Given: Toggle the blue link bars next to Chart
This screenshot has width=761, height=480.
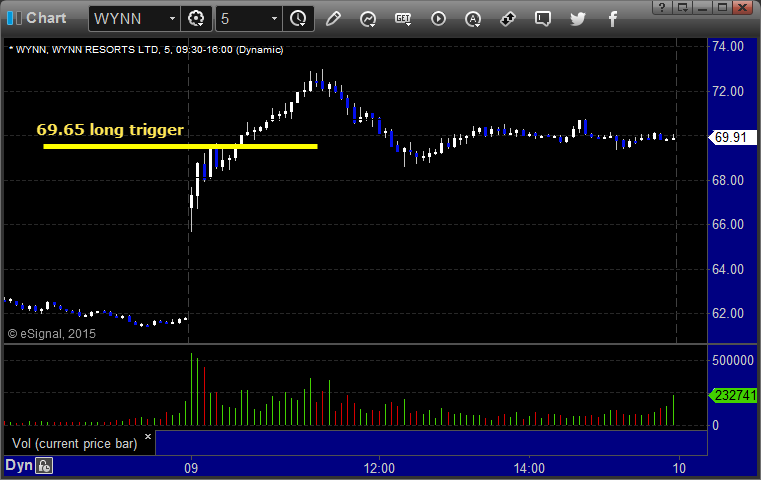Looking at the screenshot, I should [x=14, y=18].
